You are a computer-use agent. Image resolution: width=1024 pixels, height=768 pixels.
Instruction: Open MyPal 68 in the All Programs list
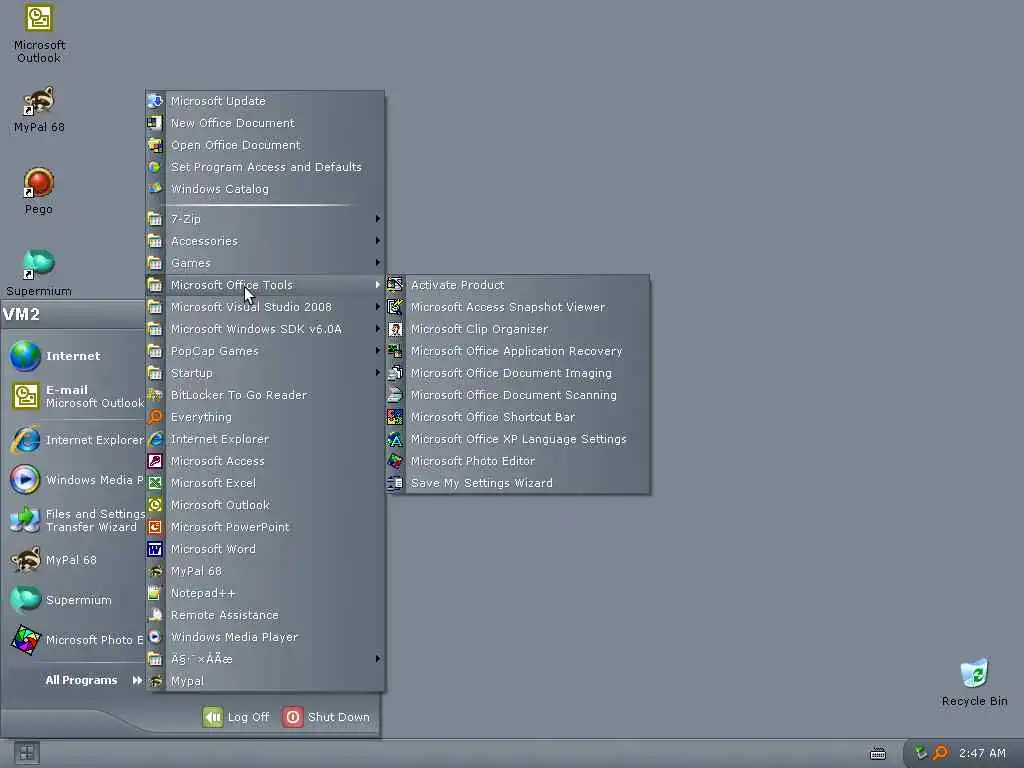pos(265,571)
